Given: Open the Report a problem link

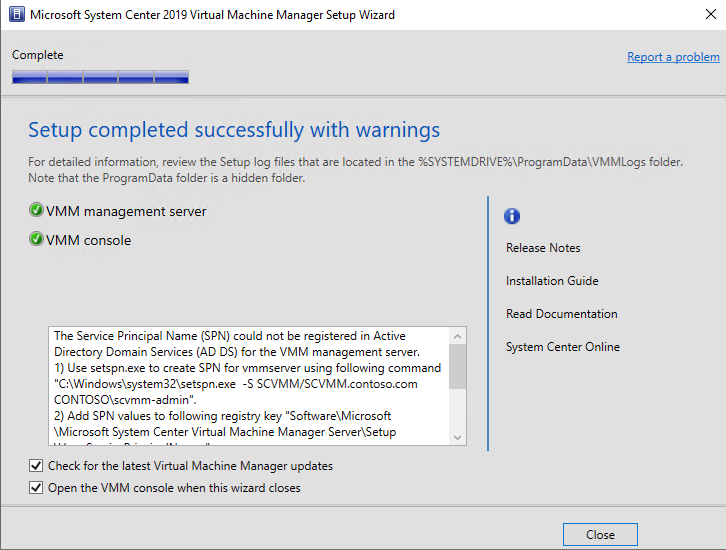Looking at the screenshot, I should 673,57.
